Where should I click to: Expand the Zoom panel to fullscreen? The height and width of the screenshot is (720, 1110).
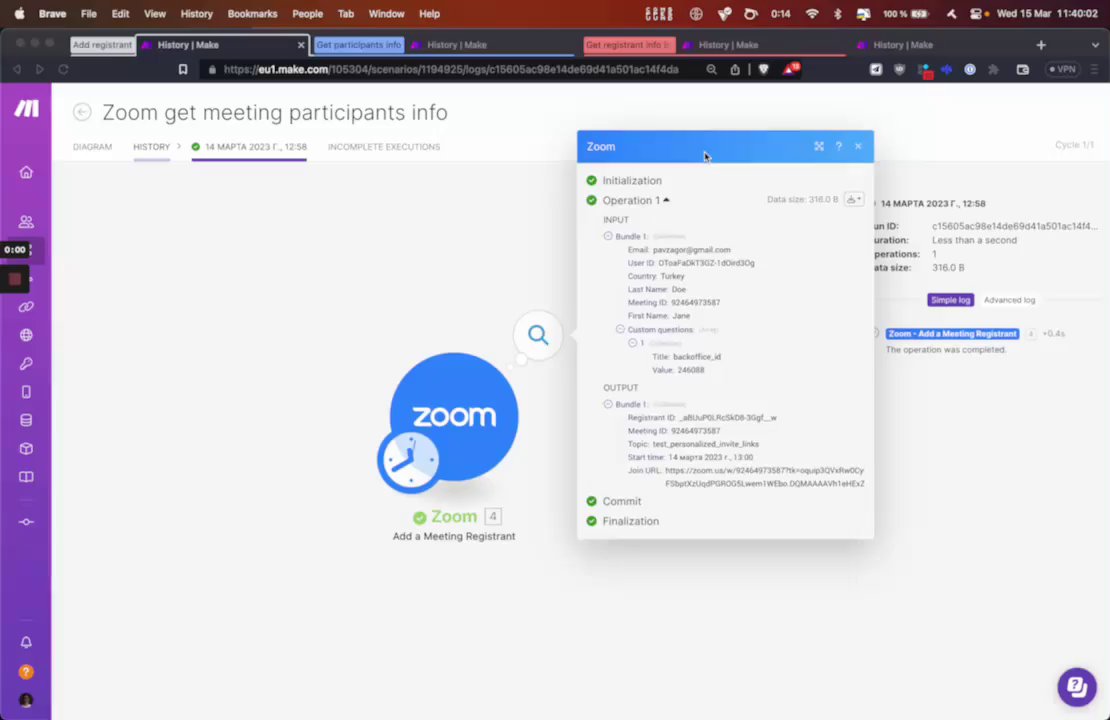coord(819,146)
